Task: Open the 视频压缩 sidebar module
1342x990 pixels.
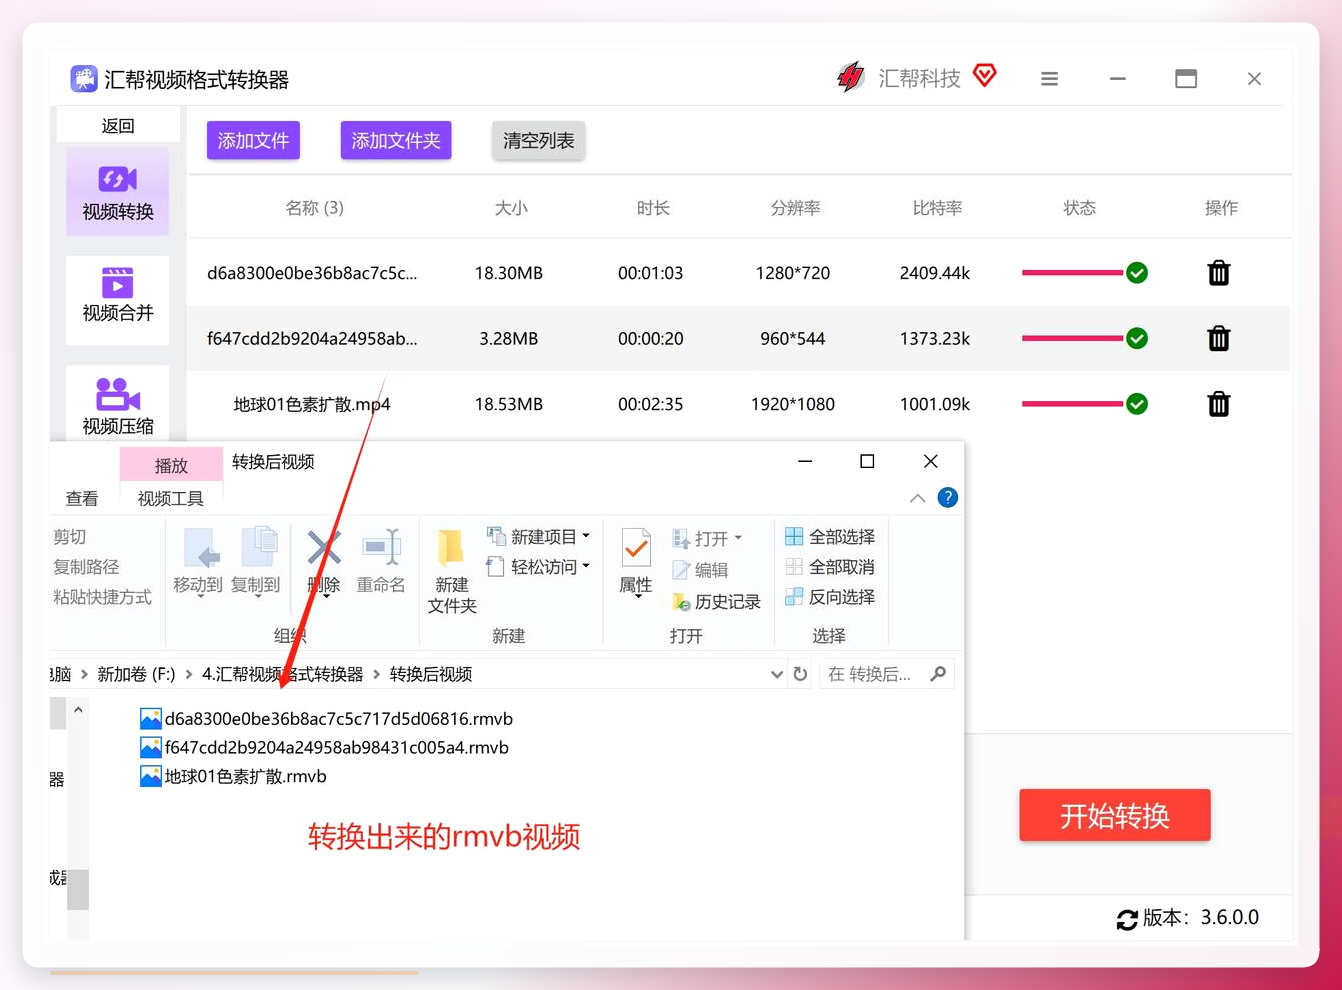Action: 118,404
